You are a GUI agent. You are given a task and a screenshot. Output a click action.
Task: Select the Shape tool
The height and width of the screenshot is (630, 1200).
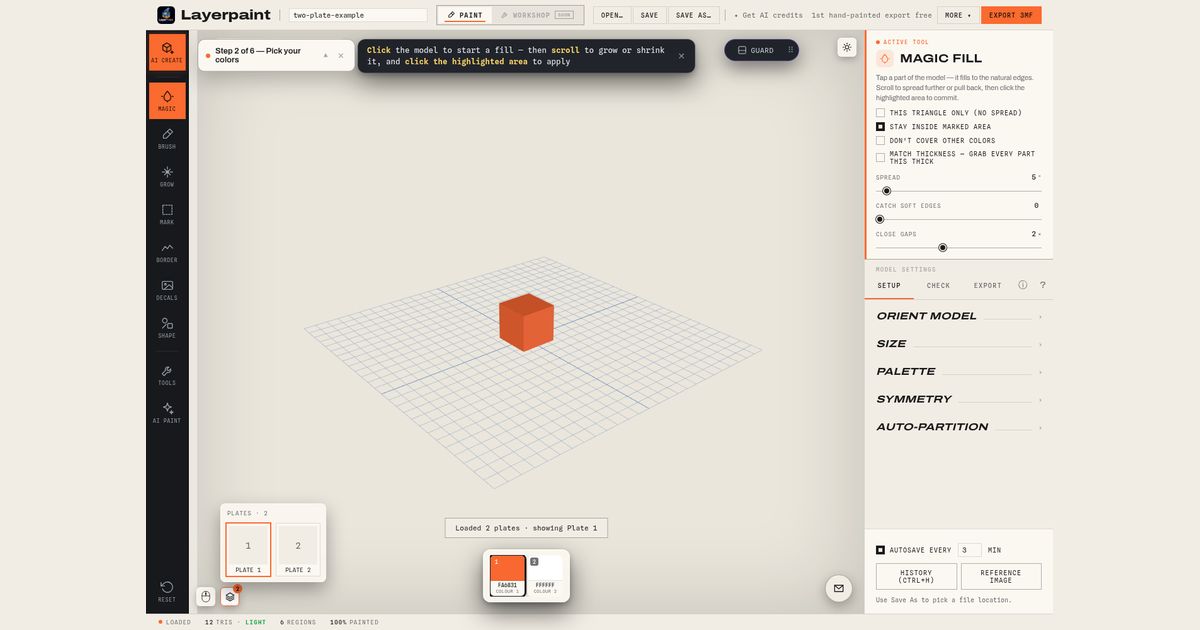tap(167, 328)
